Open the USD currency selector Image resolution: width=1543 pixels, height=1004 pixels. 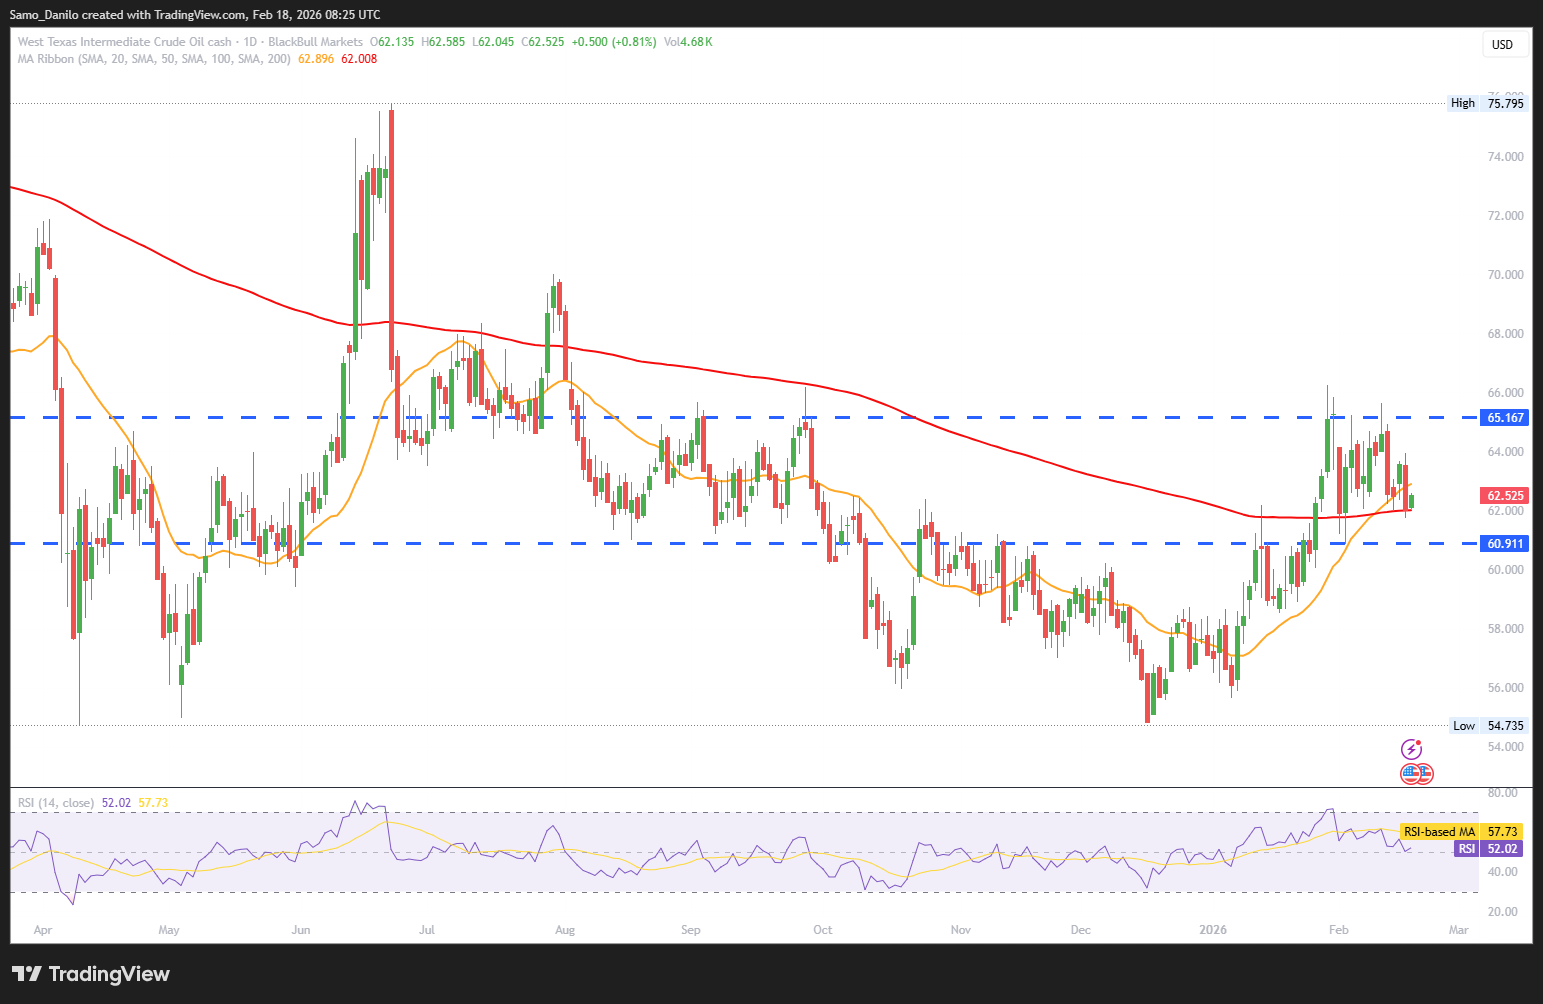(1502, 44)
